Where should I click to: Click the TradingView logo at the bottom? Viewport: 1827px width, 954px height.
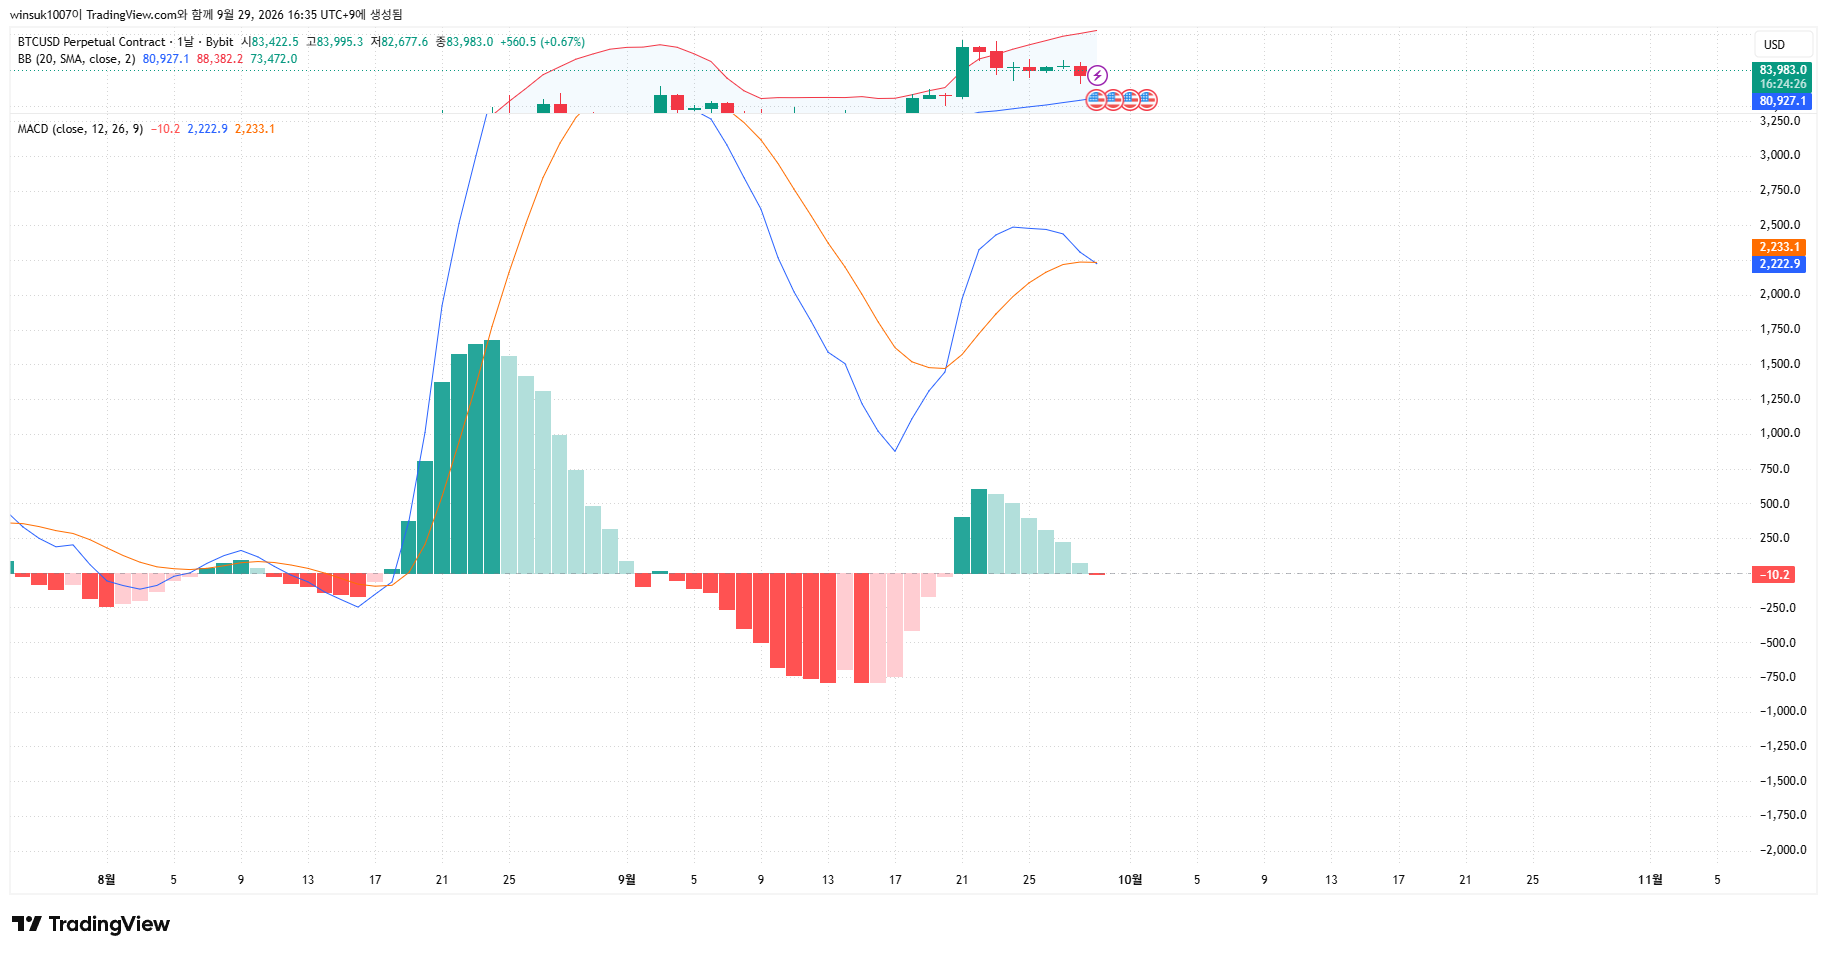(x=91, y=924)
